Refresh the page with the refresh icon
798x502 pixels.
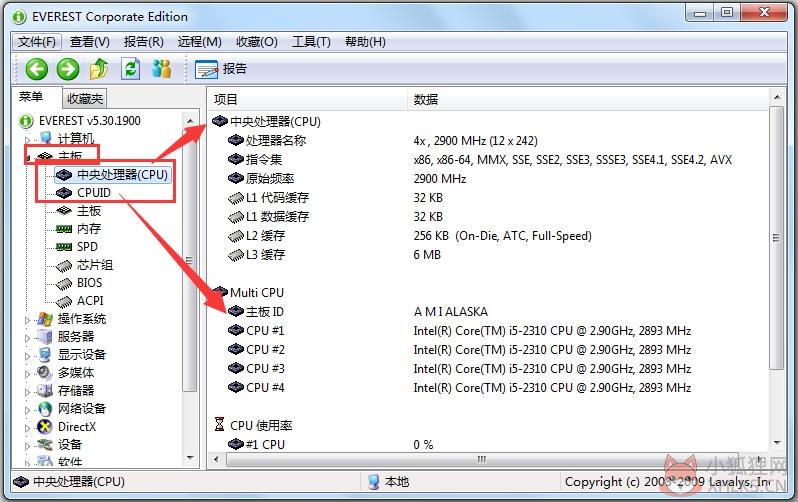(x=130, y=68)
